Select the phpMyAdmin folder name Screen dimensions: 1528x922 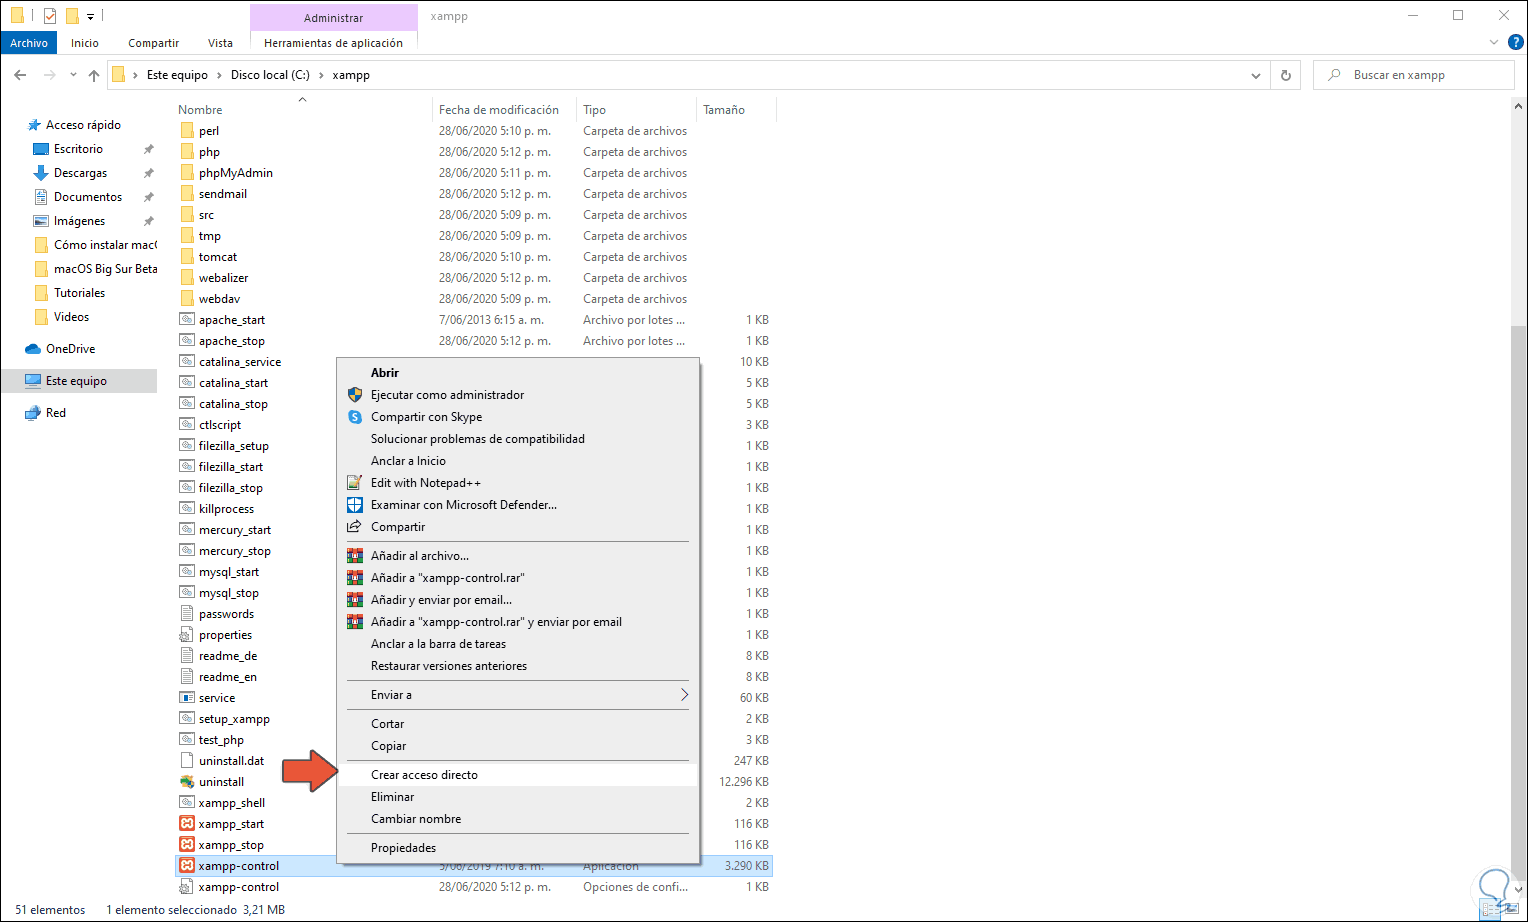[x=236, y=173]
